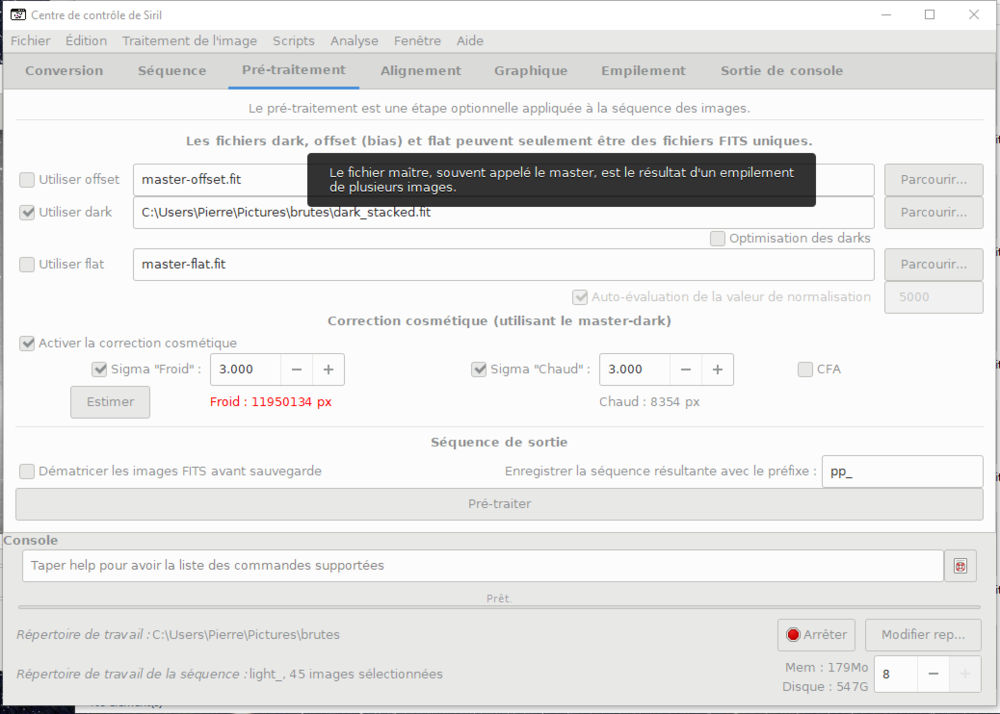1000x714 pixels.
Task: Click the output prefix field pp_
Action: tap(902, 472)
